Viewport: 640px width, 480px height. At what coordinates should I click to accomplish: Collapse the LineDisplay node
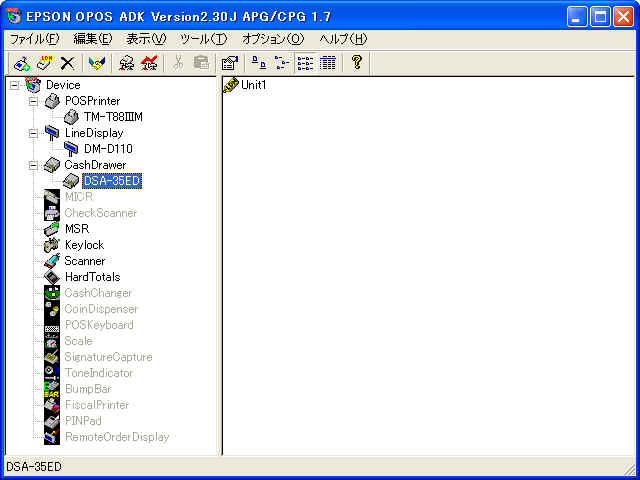click(33, 133)
